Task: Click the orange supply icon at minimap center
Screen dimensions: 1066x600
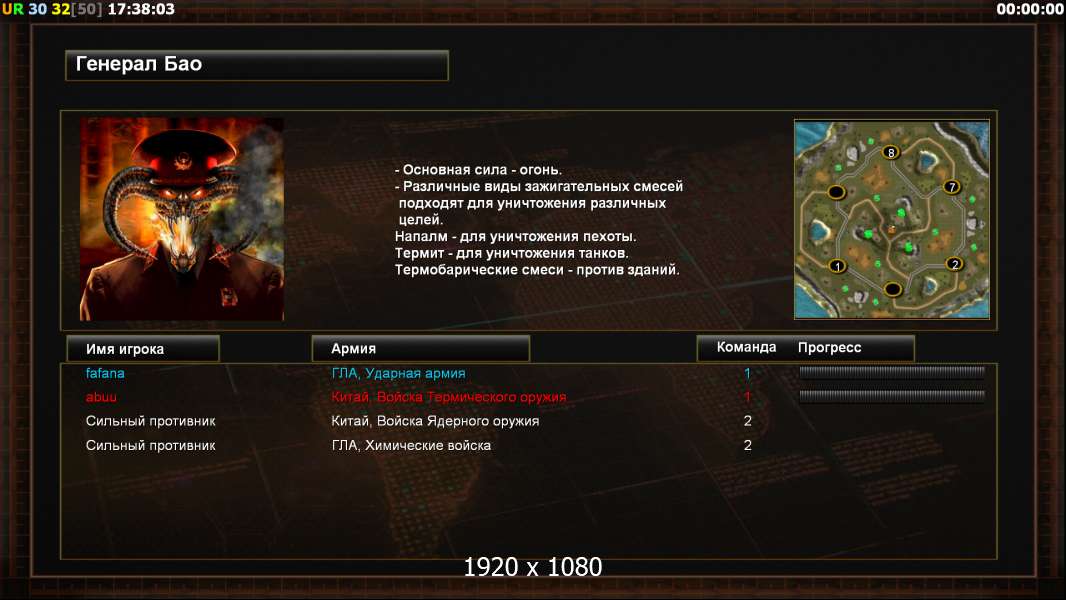Action: (x=892, y=230)
